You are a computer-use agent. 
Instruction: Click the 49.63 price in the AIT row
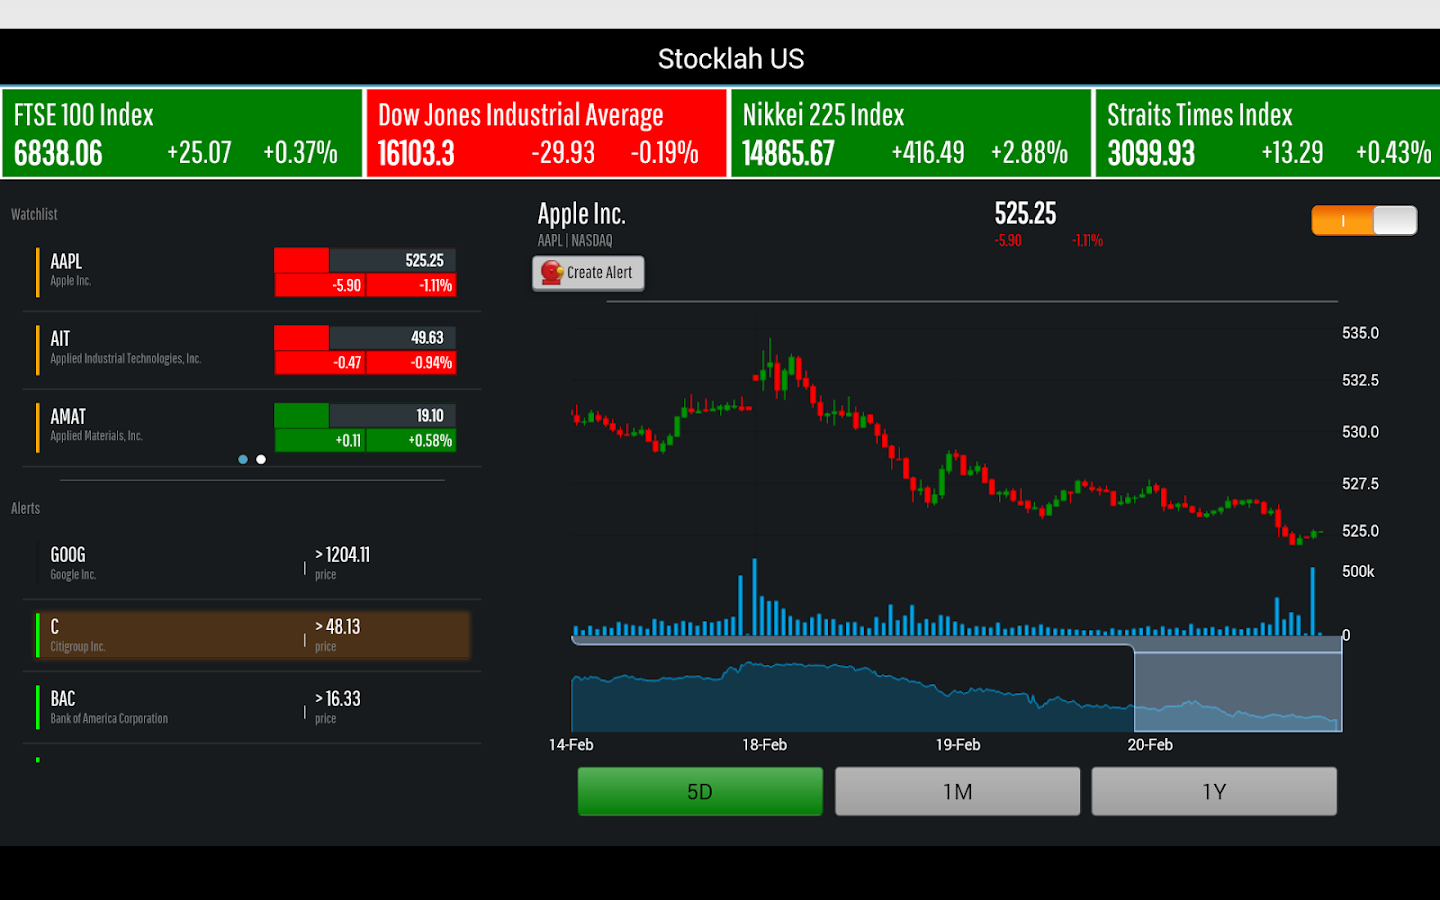tap(427, 338)
